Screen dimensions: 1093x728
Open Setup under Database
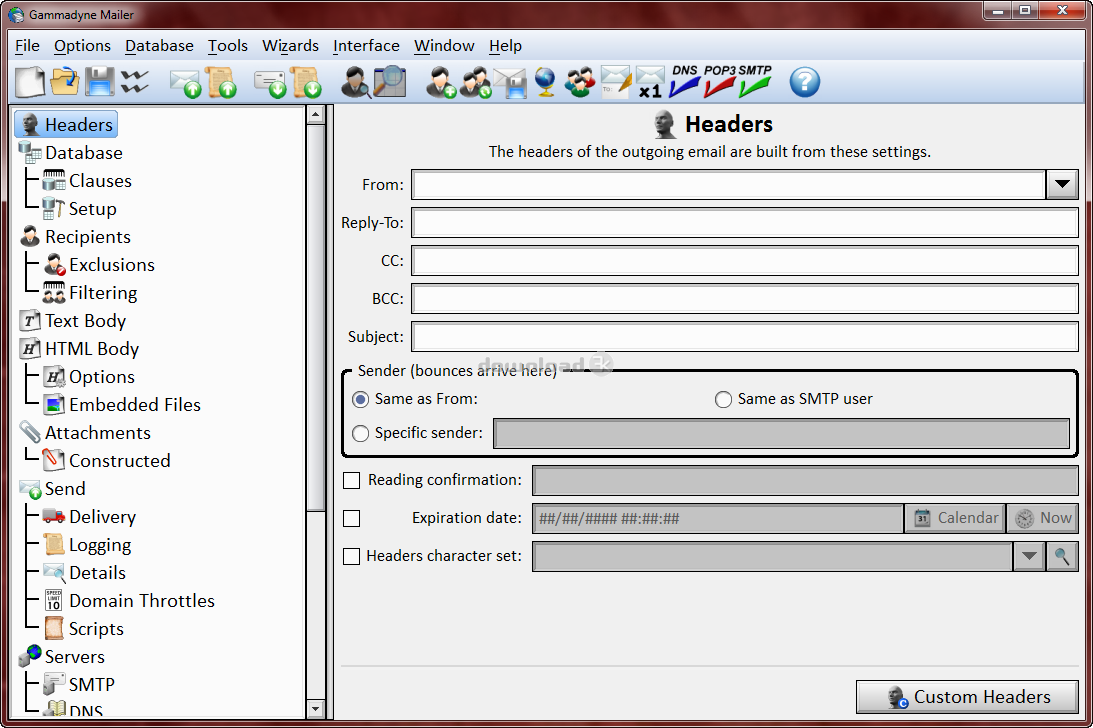tap(79, 209)
